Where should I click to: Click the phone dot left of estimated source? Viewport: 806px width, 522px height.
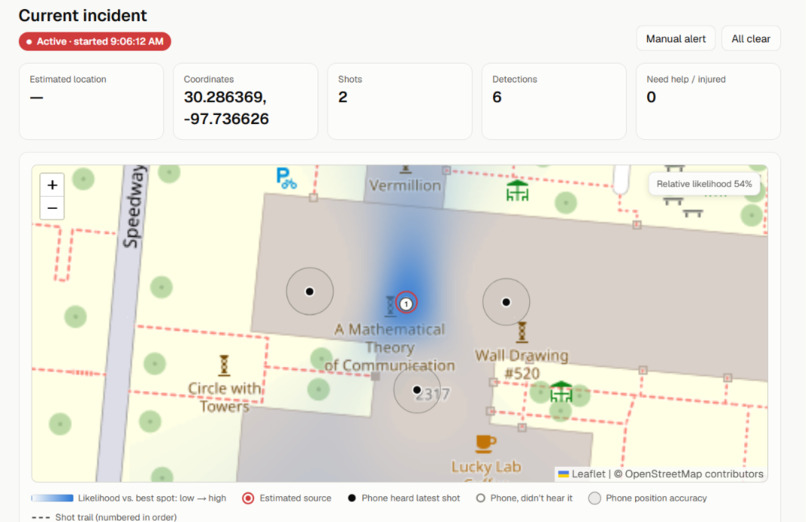point(309,291)
